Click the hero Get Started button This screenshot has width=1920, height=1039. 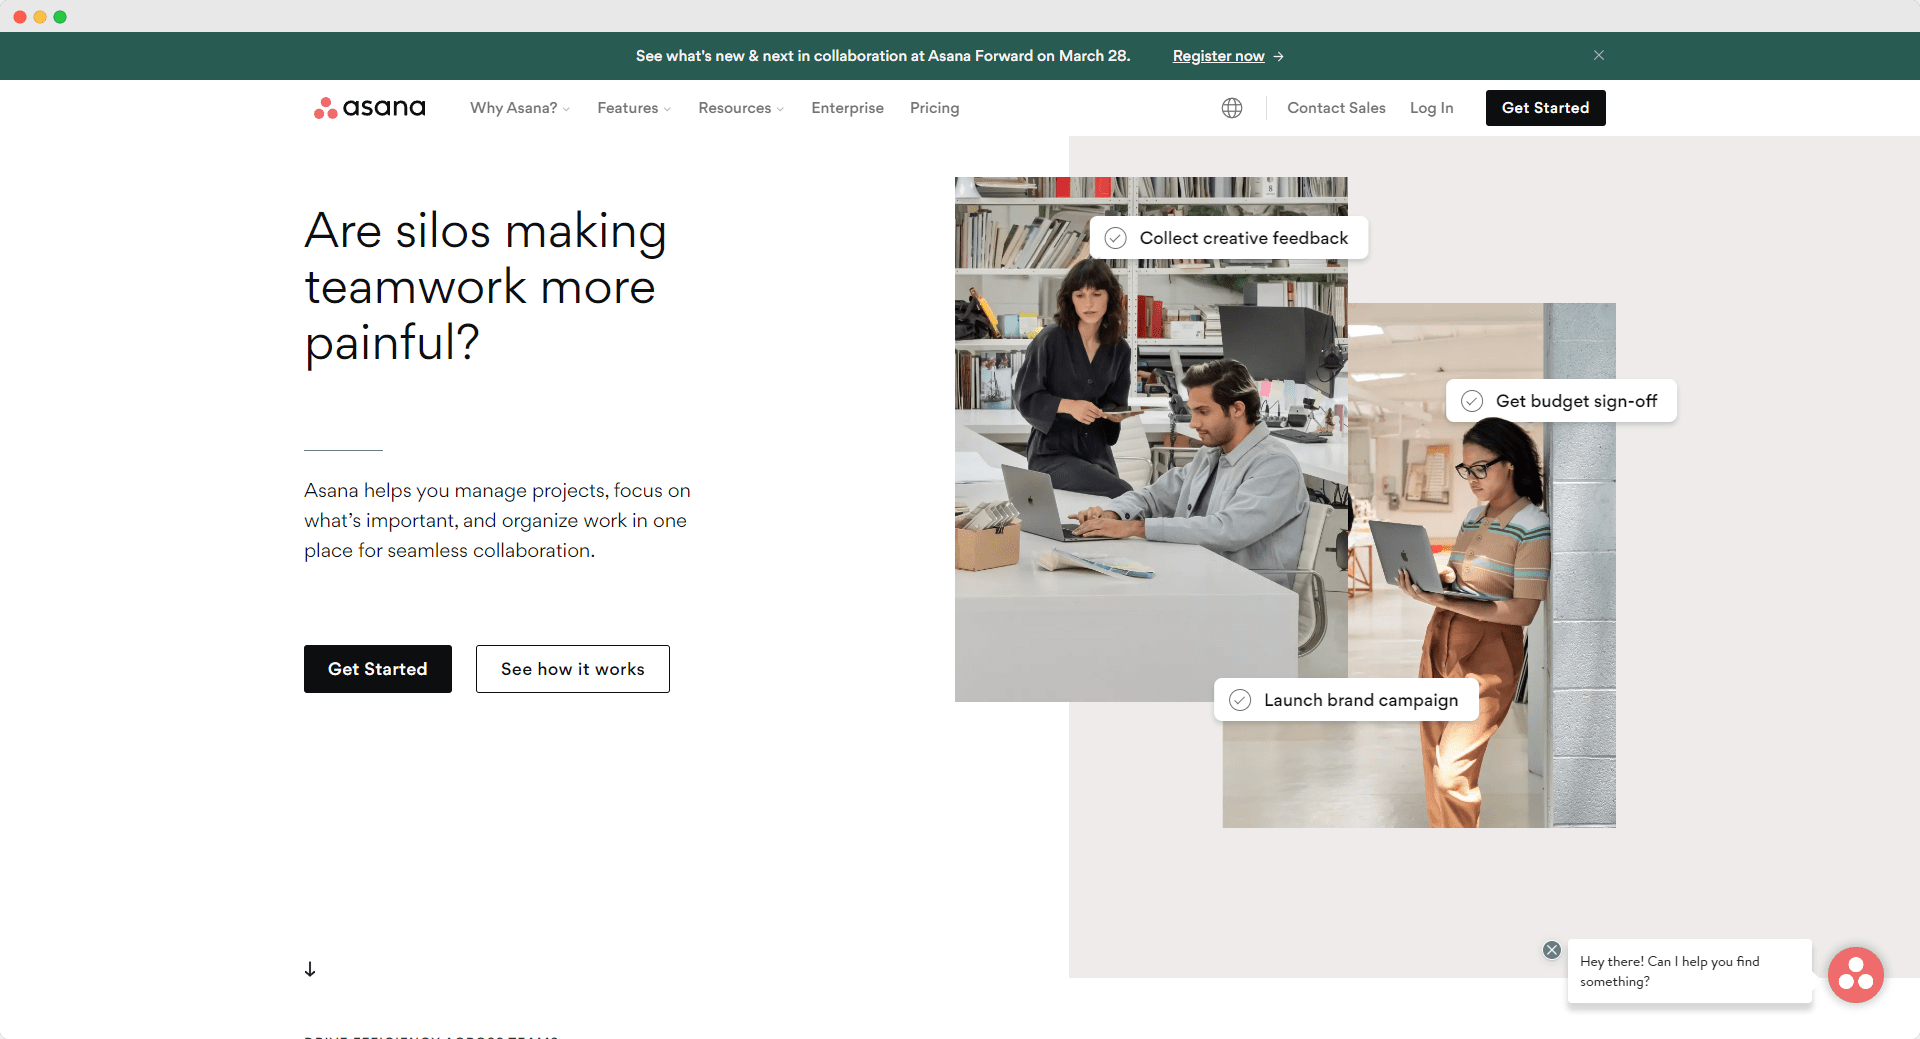click(x=378, y=669)
